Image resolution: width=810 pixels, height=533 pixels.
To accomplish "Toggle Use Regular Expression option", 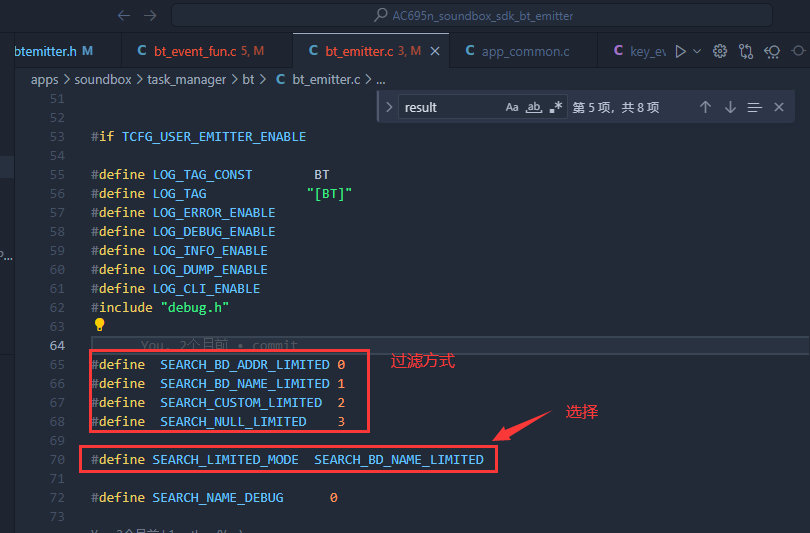I will click(x=556, y=107).
